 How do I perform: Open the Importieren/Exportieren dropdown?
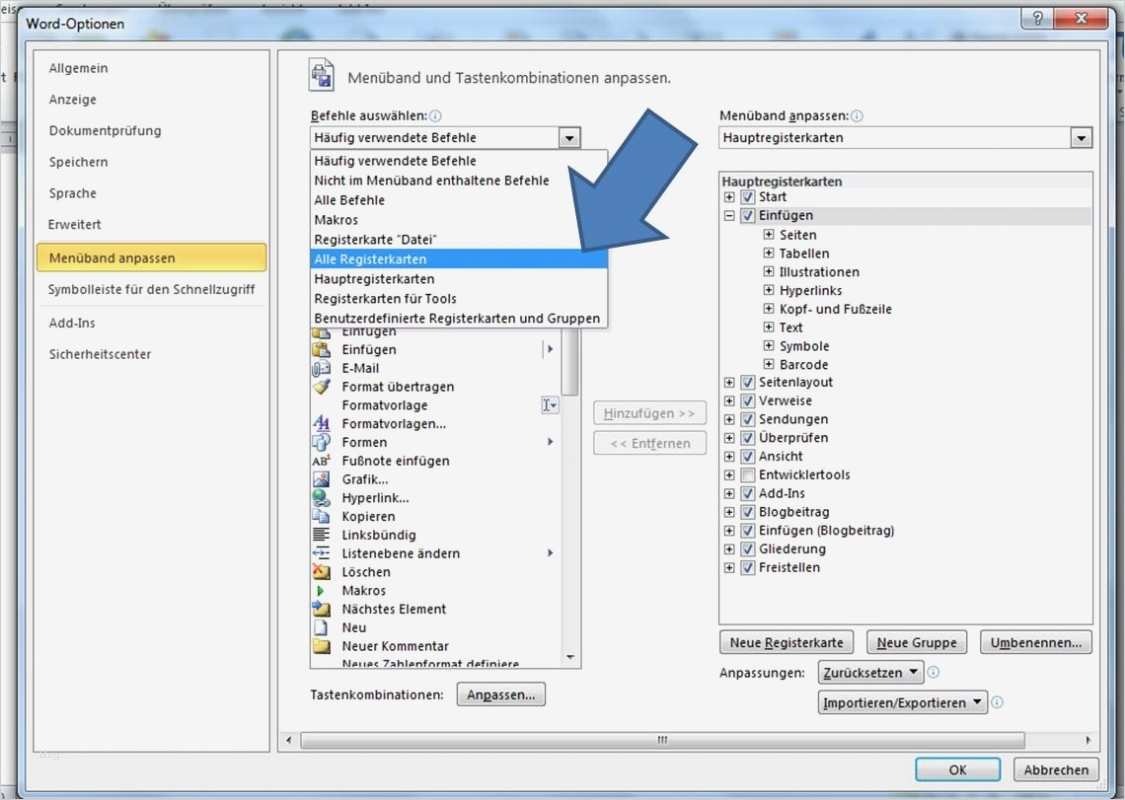click(903, 702)
